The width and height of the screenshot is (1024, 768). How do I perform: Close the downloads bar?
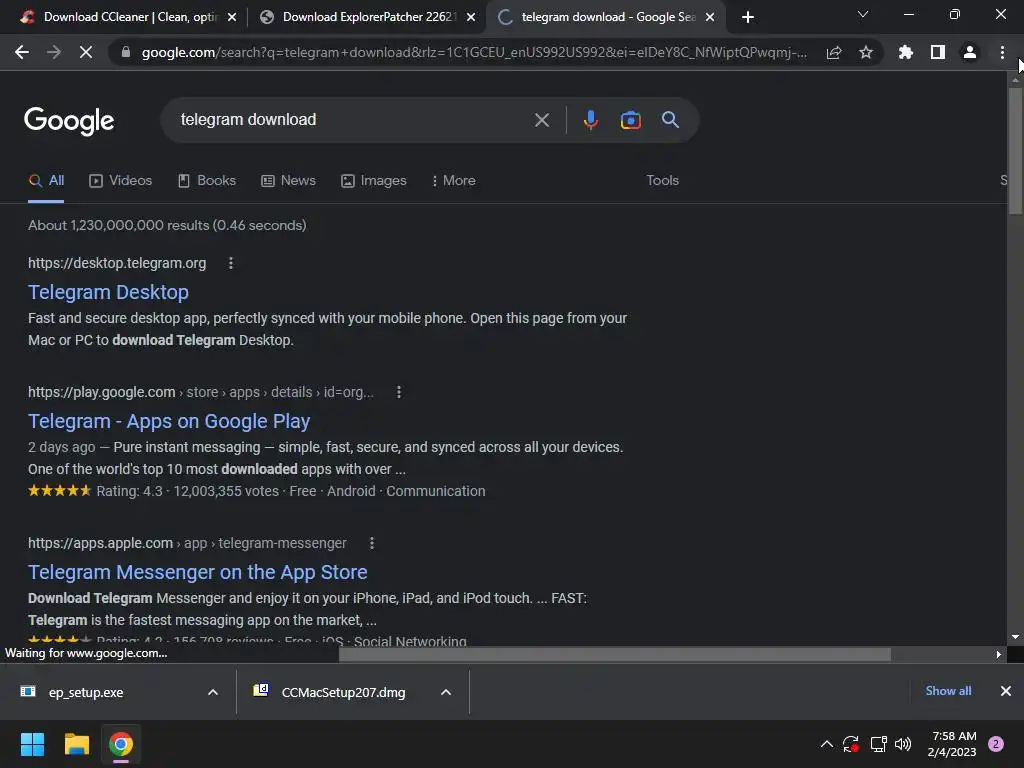click(x=1006, y=691)
